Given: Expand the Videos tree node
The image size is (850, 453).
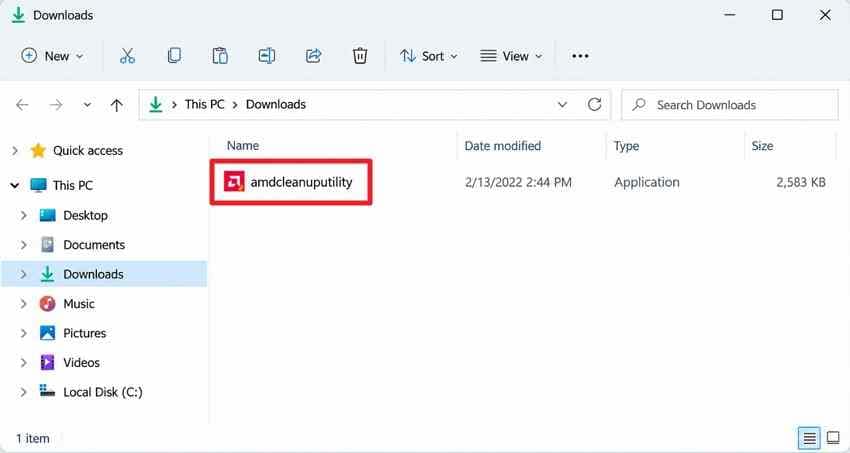Looking at the screenshot, I should 23,363.
